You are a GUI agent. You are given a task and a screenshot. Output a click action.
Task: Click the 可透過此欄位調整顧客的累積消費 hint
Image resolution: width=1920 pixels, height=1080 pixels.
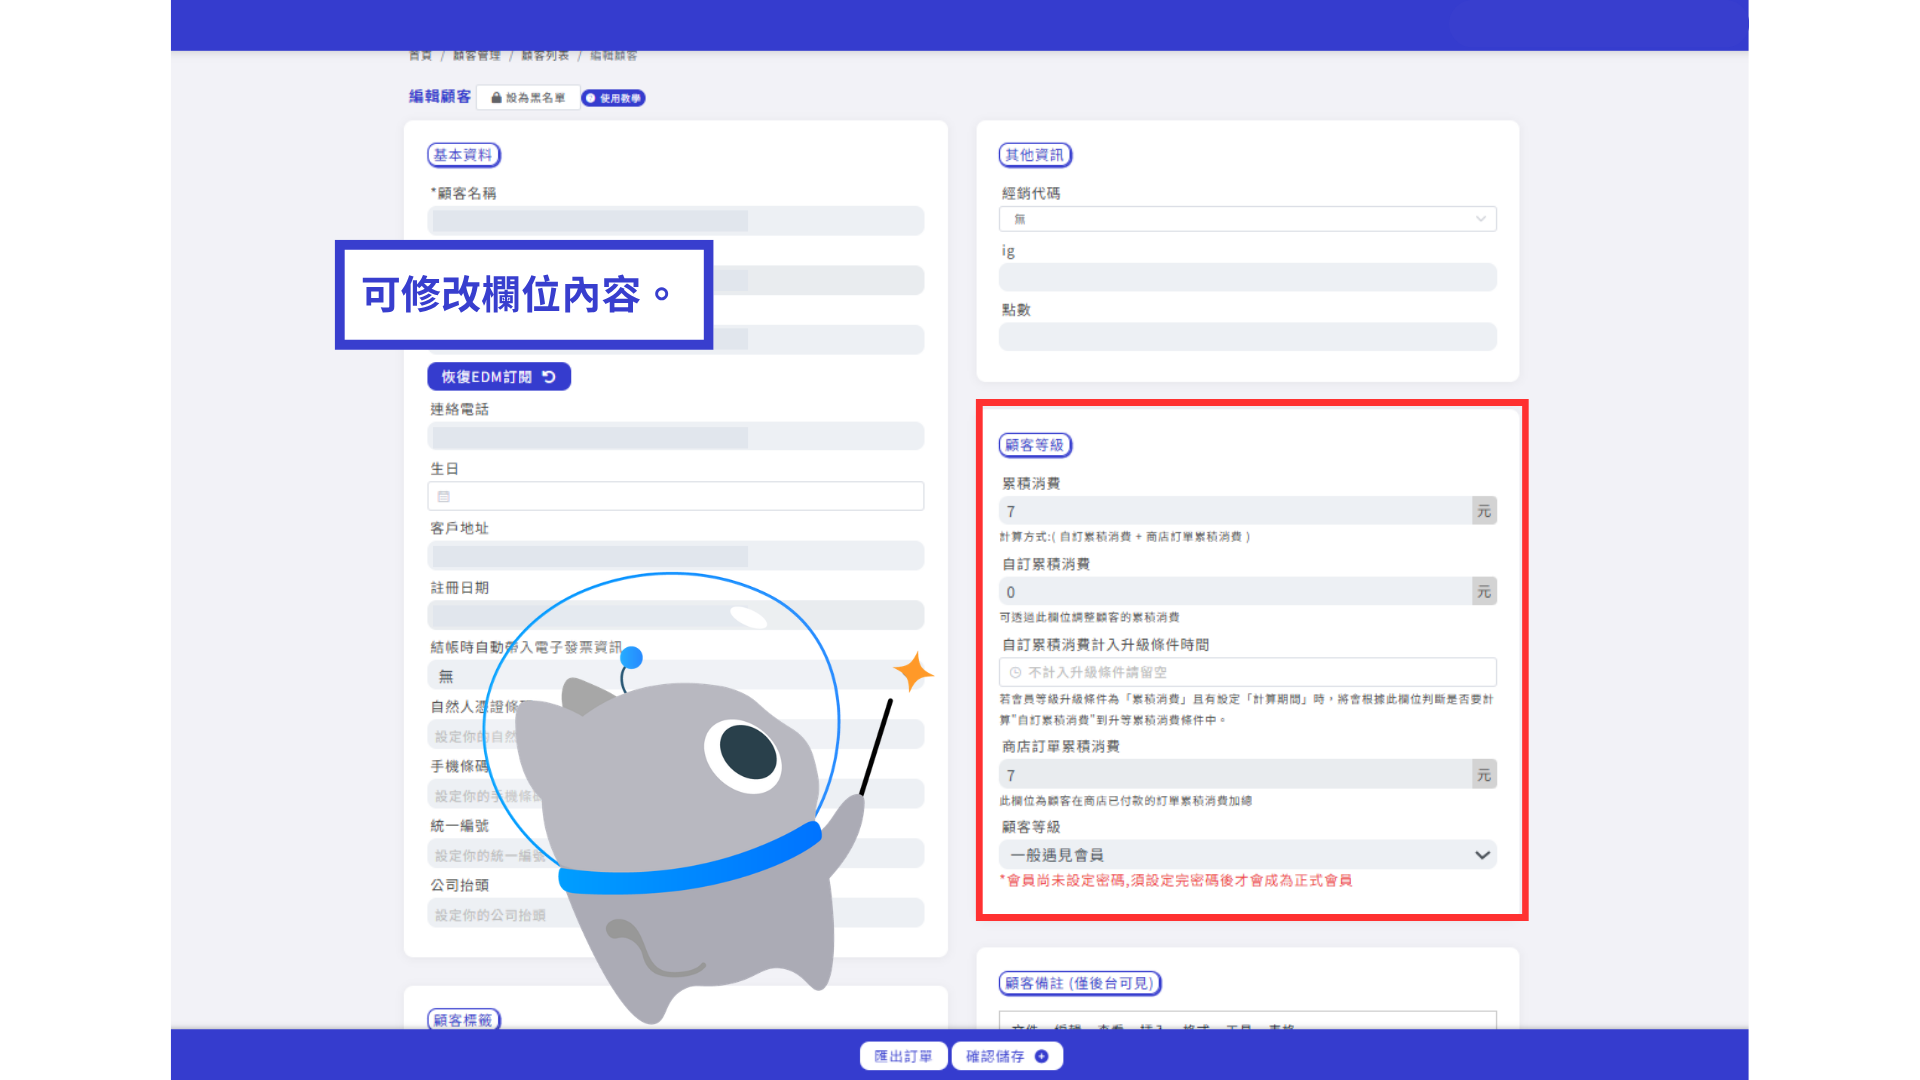point(1090,618)
